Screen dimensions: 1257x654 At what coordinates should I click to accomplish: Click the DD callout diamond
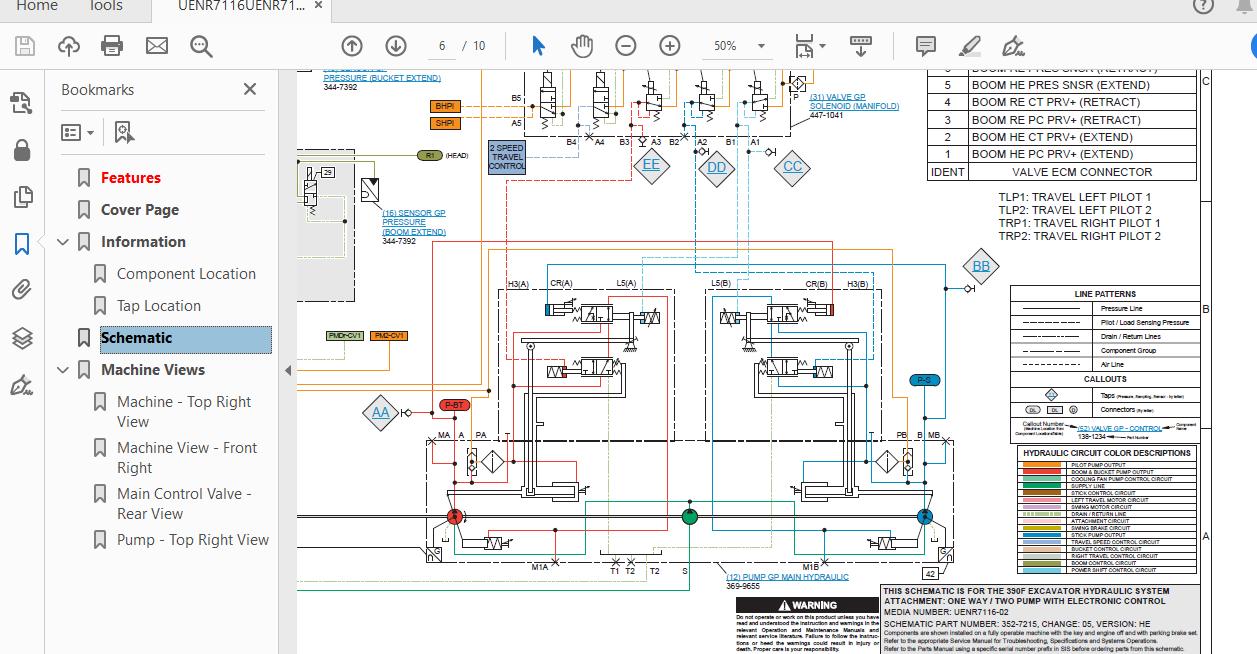[x=717, y=167]
